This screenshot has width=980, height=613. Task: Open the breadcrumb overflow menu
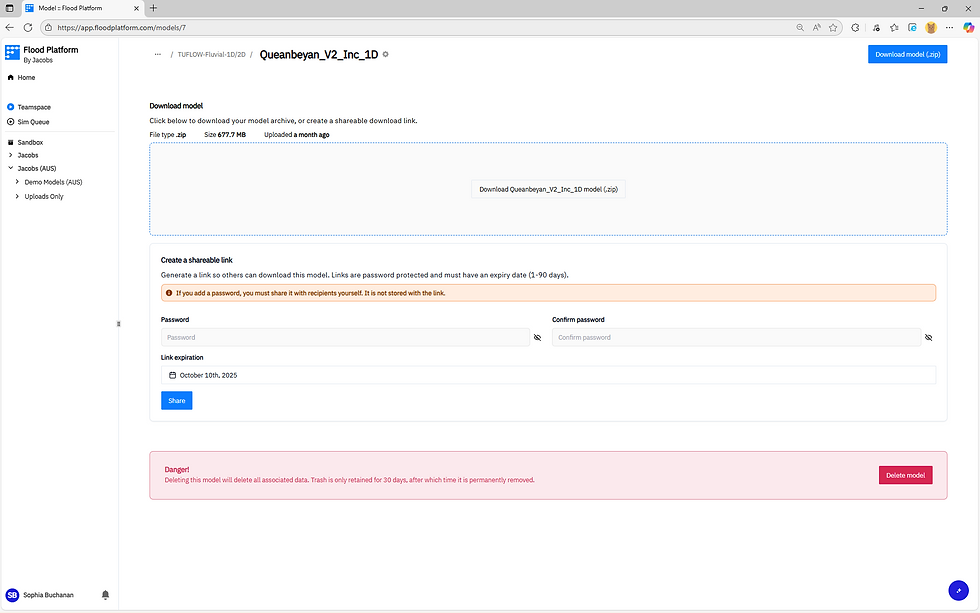[157, 55]
